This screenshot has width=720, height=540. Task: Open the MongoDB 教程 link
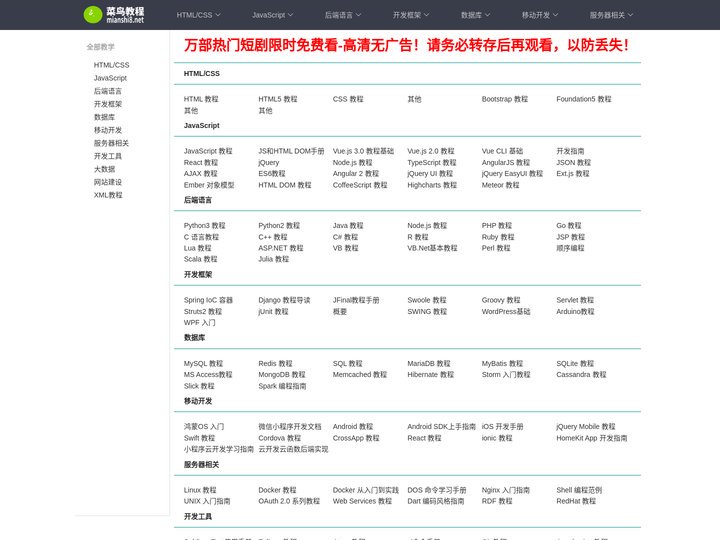click(281, 375)
